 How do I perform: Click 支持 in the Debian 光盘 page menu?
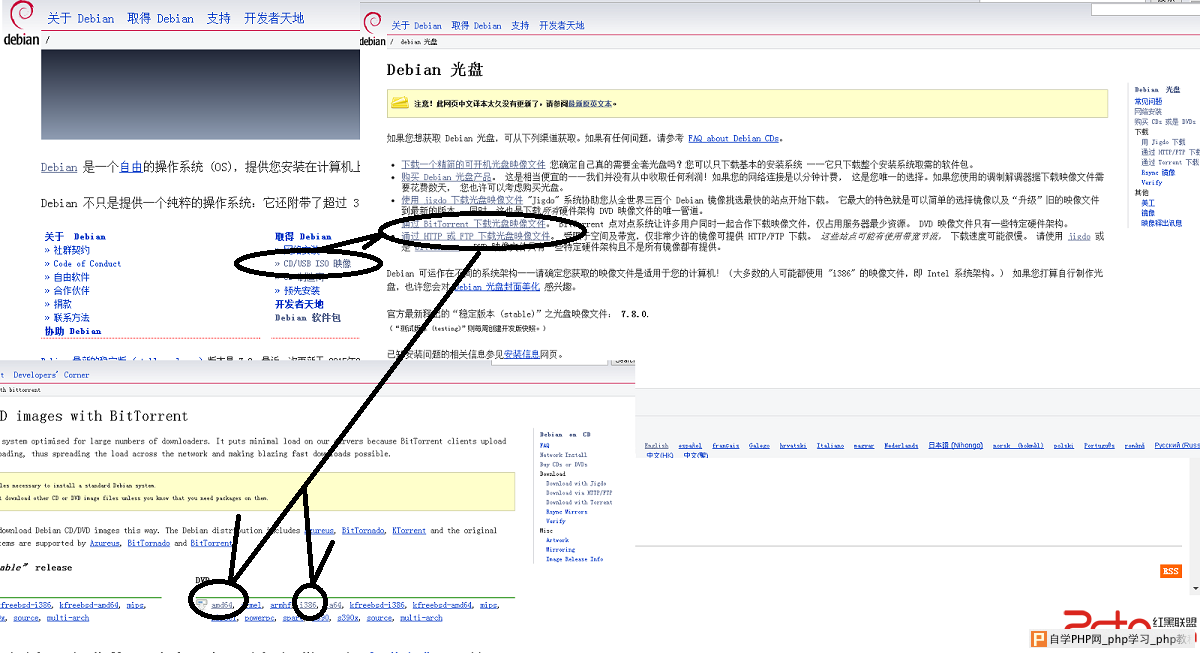tap(519, 26)
